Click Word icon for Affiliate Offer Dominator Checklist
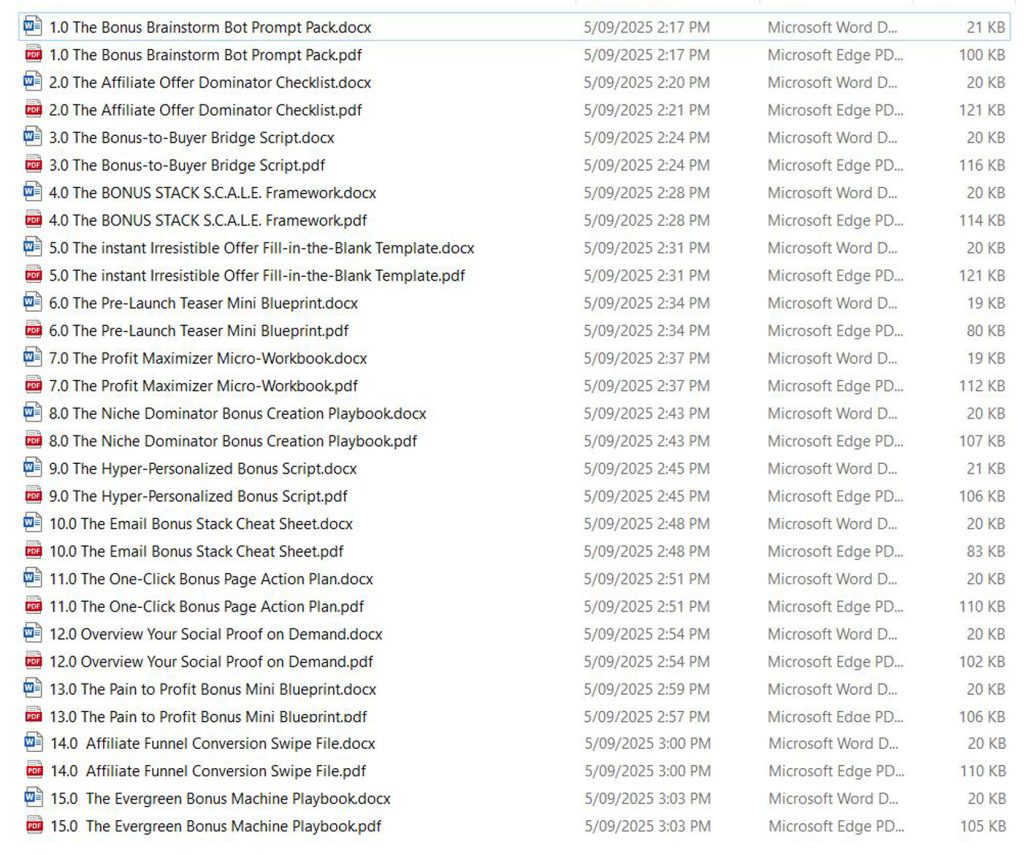The image size is (1024, 855). point(33,82)
